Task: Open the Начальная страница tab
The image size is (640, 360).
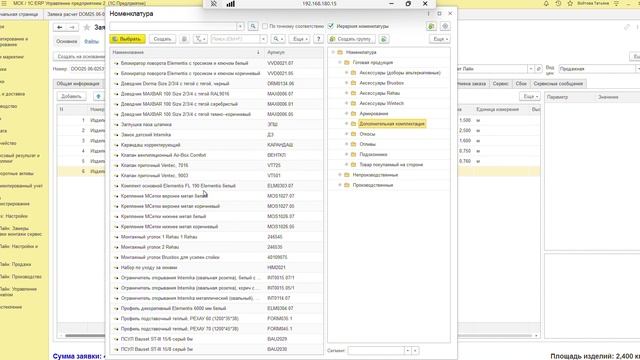Action: pyautogui.click(x=20, y=14)
